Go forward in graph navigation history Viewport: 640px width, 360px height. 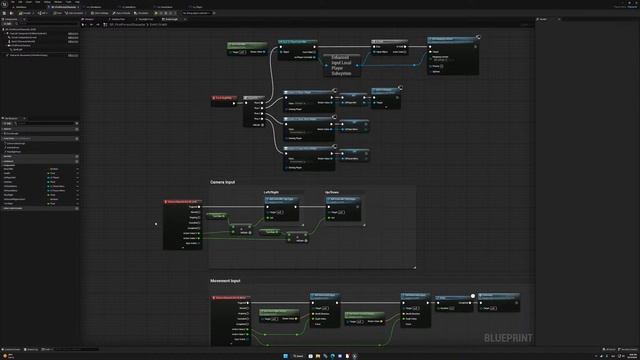coord(98,25)
